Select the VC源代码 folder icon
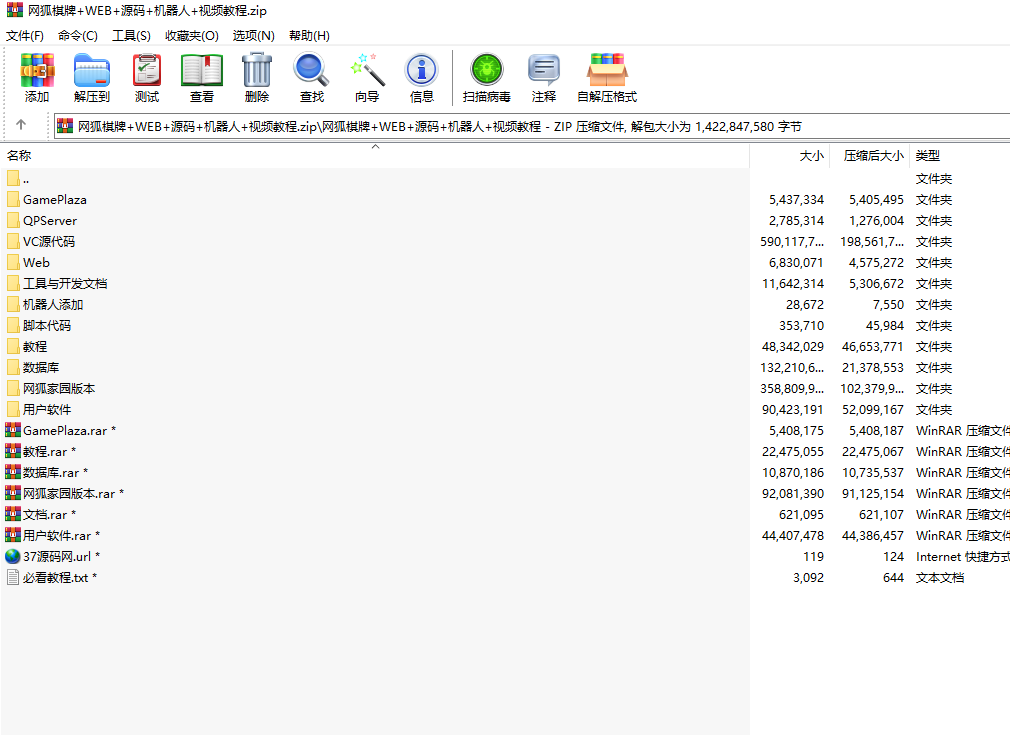The width and height of the screenshot is (1010, 735). point(13,242)
